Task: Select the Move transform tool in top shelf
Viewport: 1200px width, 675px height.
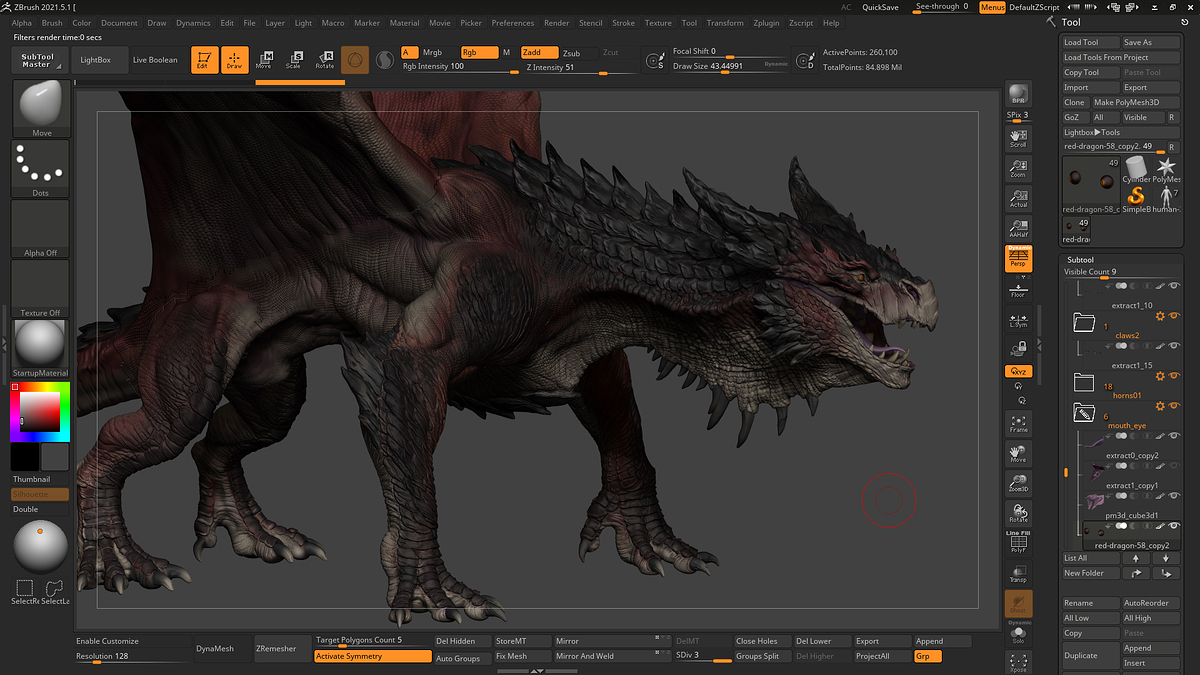Action: pyautogui.click(x=264, y=60)
